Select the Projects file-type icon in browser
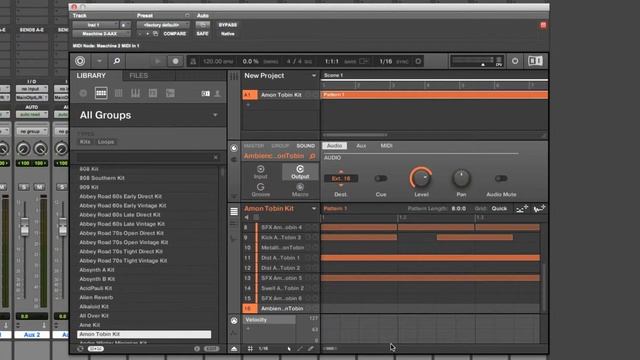The image size is (640, 360). [83, 93]
